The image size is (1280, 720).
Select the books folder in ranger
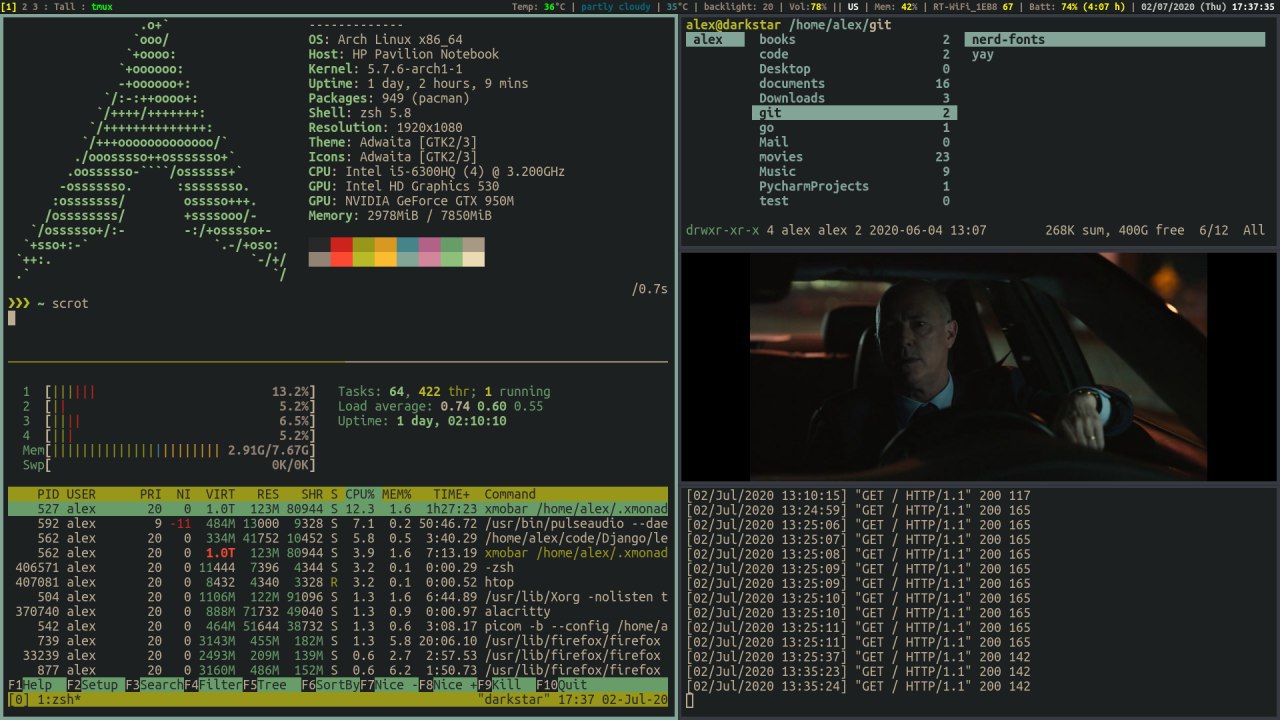(x=854, y=40)
